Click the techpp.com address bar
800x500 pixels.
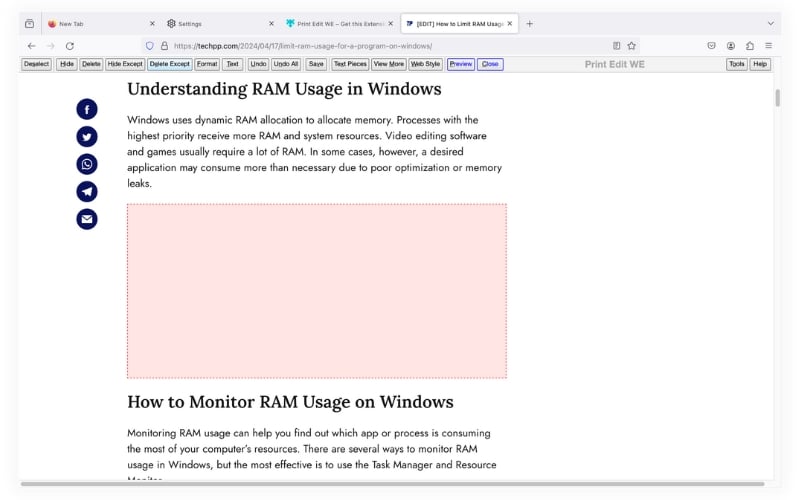click(x=388, y=46)
